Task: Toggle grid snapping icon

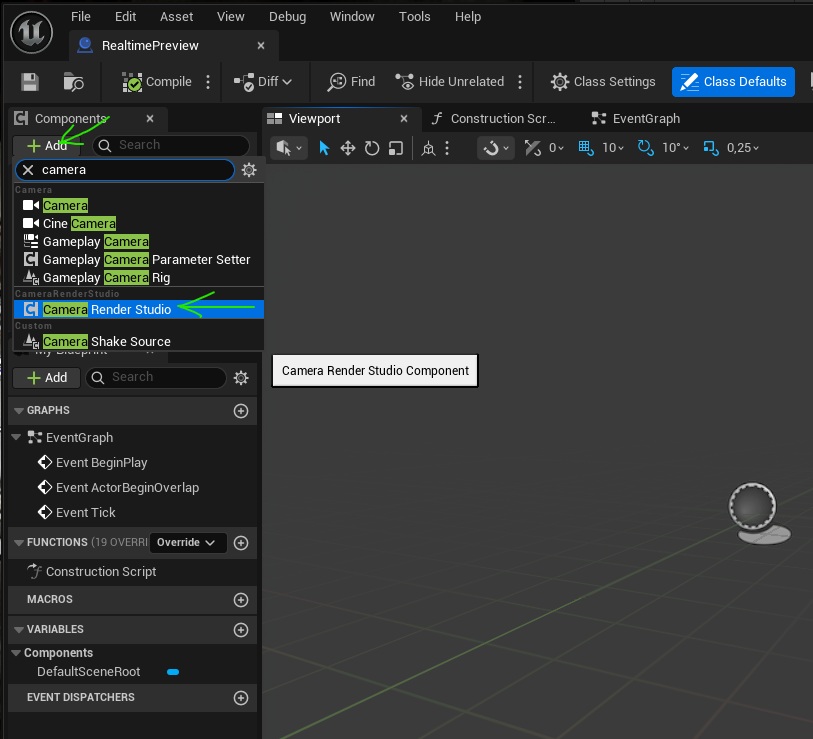Action: click(585, 148)
